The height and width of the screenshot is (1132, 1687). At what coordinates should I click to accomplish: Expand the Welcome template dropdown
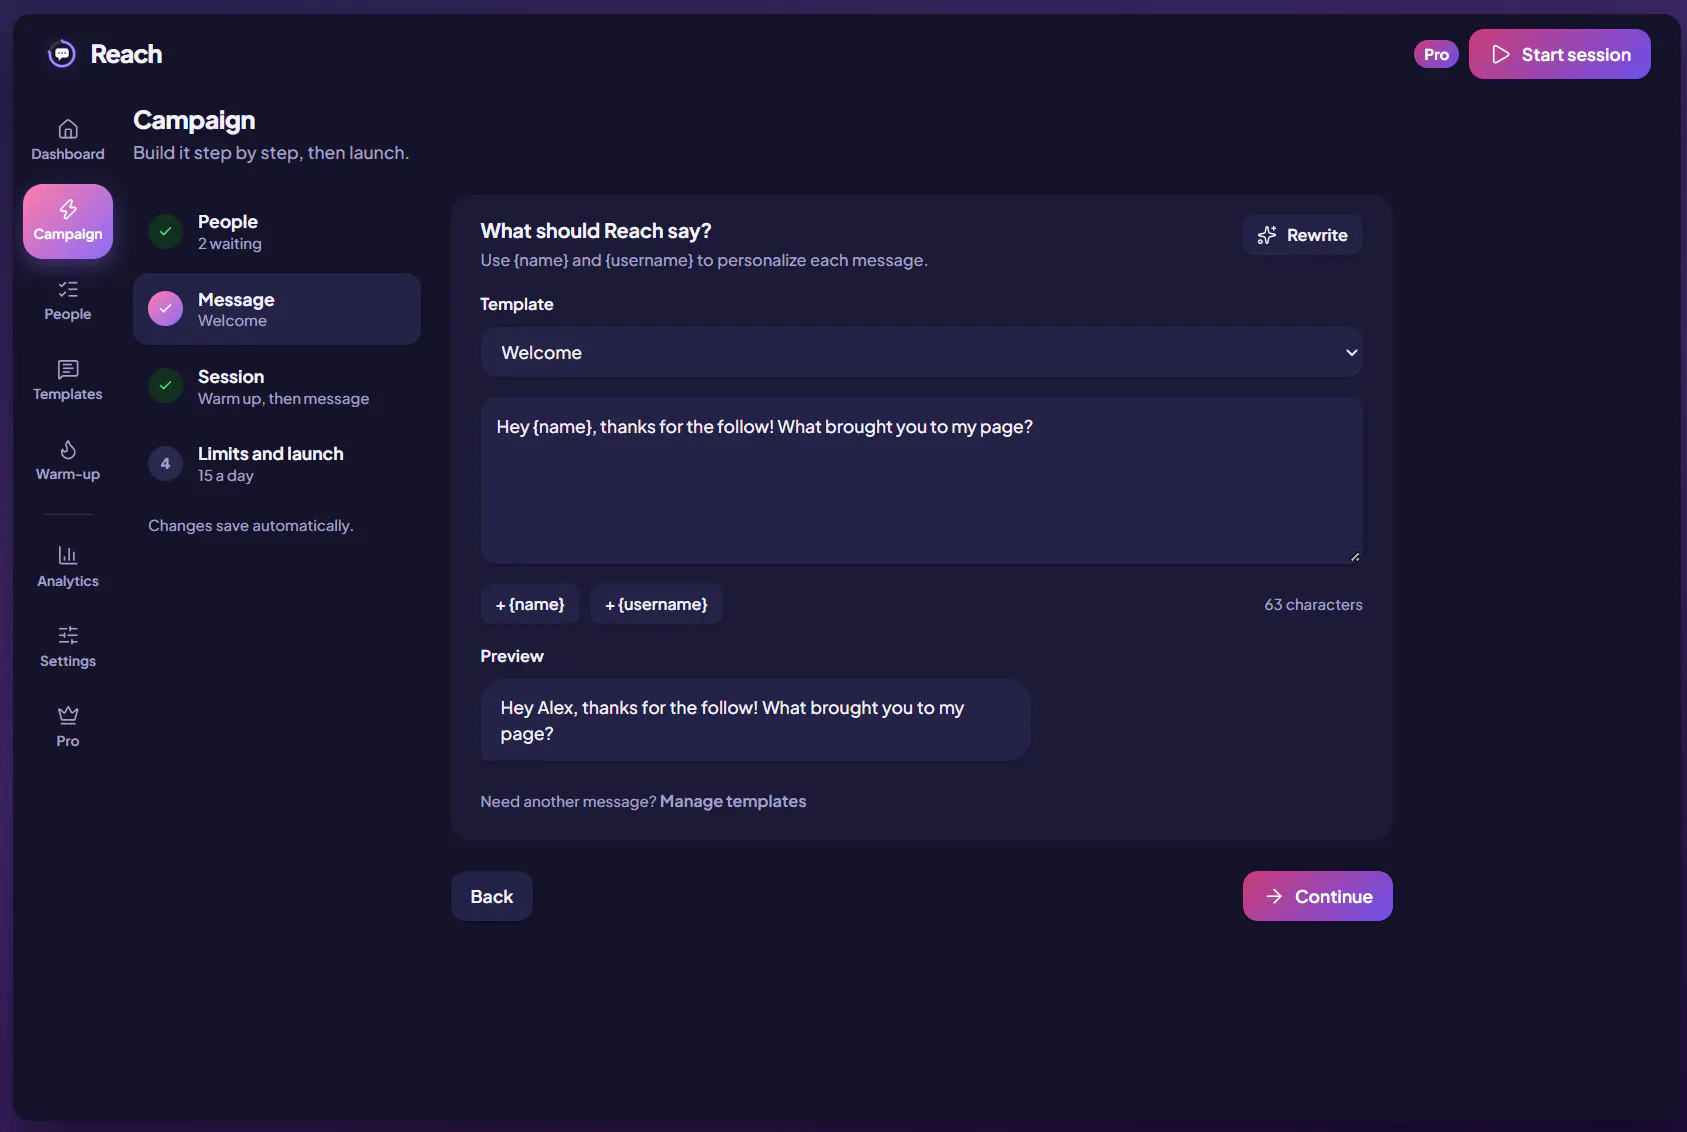pyautogui.click(x=921, y=352)
